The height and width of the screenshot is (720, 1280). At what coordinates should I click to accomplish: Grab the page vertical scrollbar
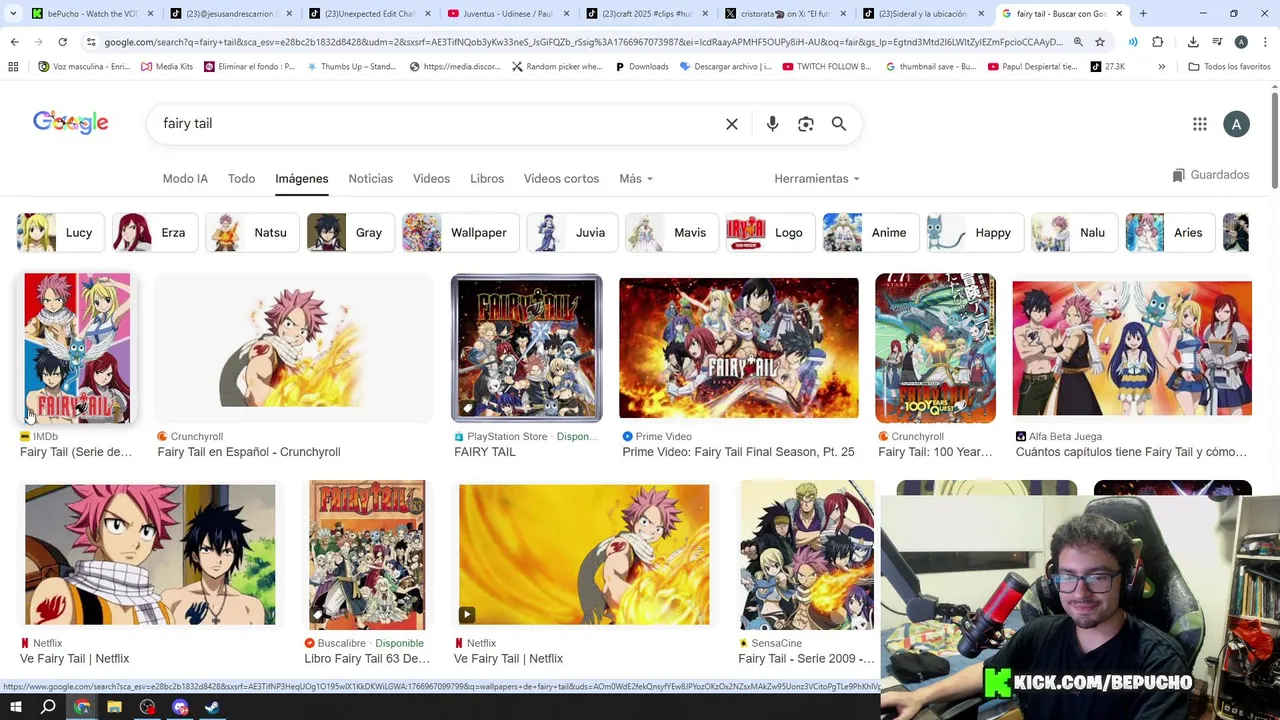pos(1275,140)
